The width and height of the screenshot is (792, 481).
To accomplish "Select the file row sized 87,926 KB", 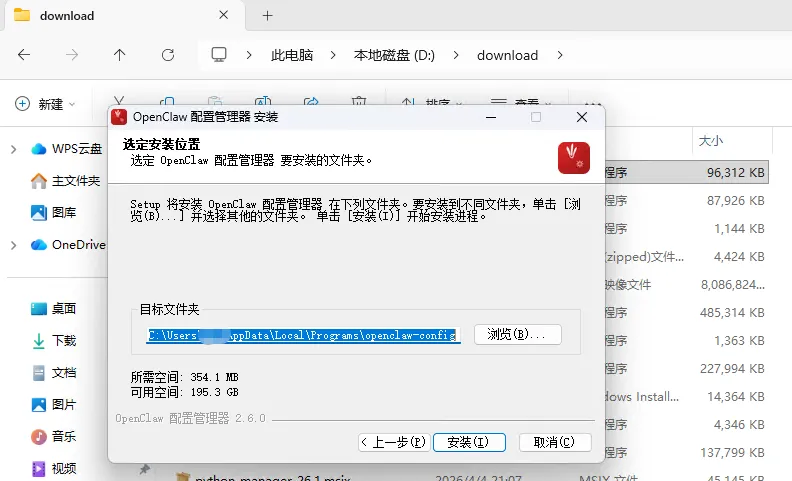I will 687,201.
